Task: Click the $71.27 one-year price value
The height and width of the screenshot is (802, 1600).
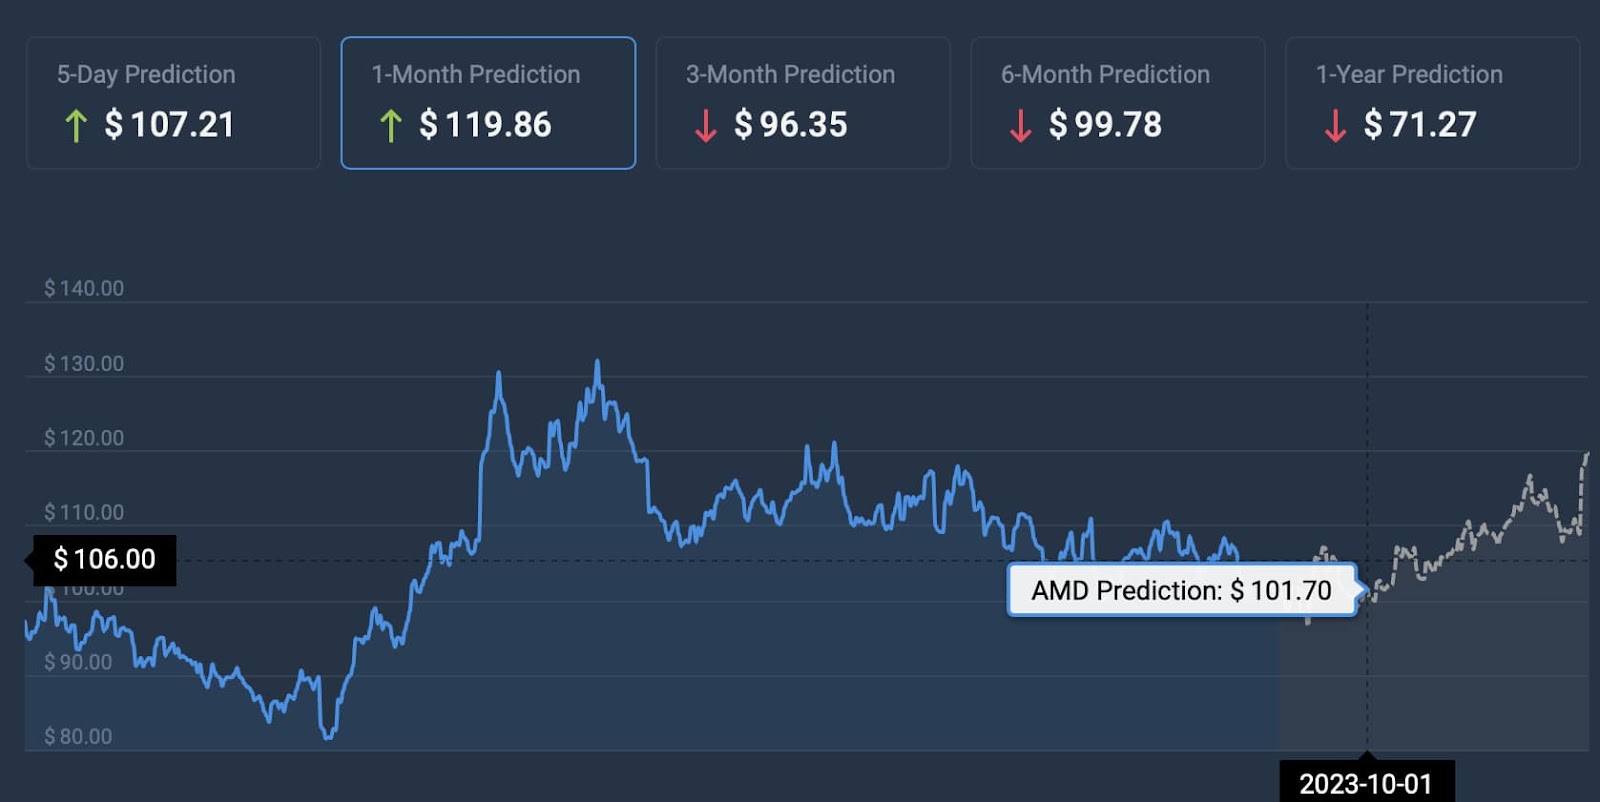Action: tap(1420, 125)
